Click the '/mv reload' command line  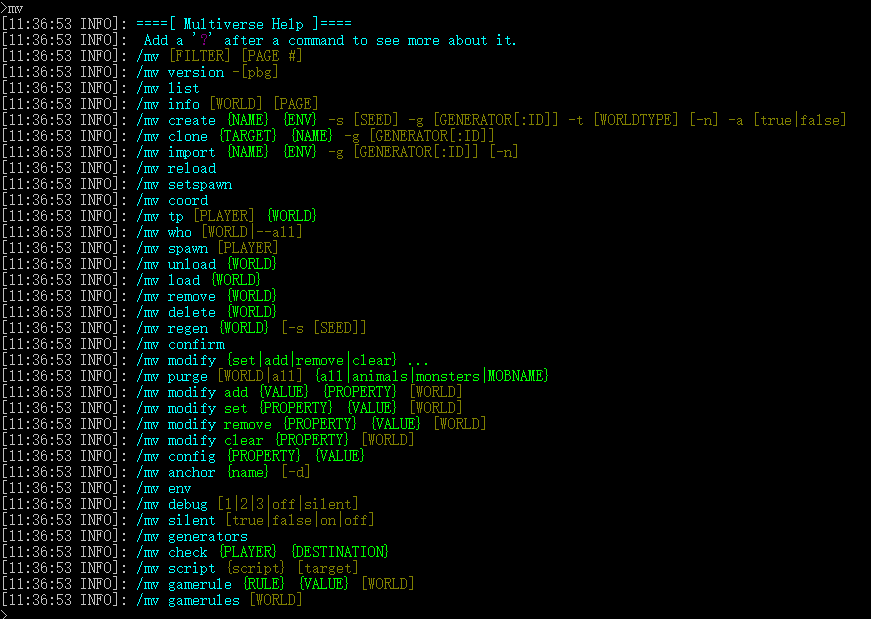tap(176, 168)
